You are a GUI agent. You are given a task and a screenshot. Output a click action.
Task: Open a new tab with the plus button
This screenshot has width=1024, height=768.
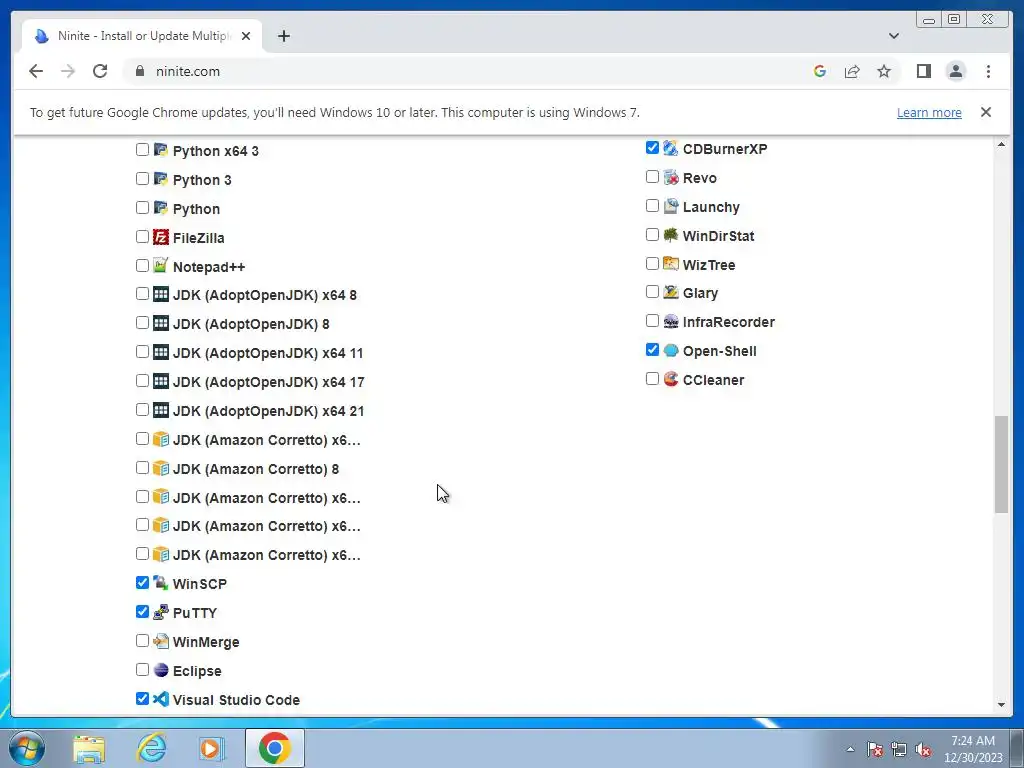[x=283, y=36]
